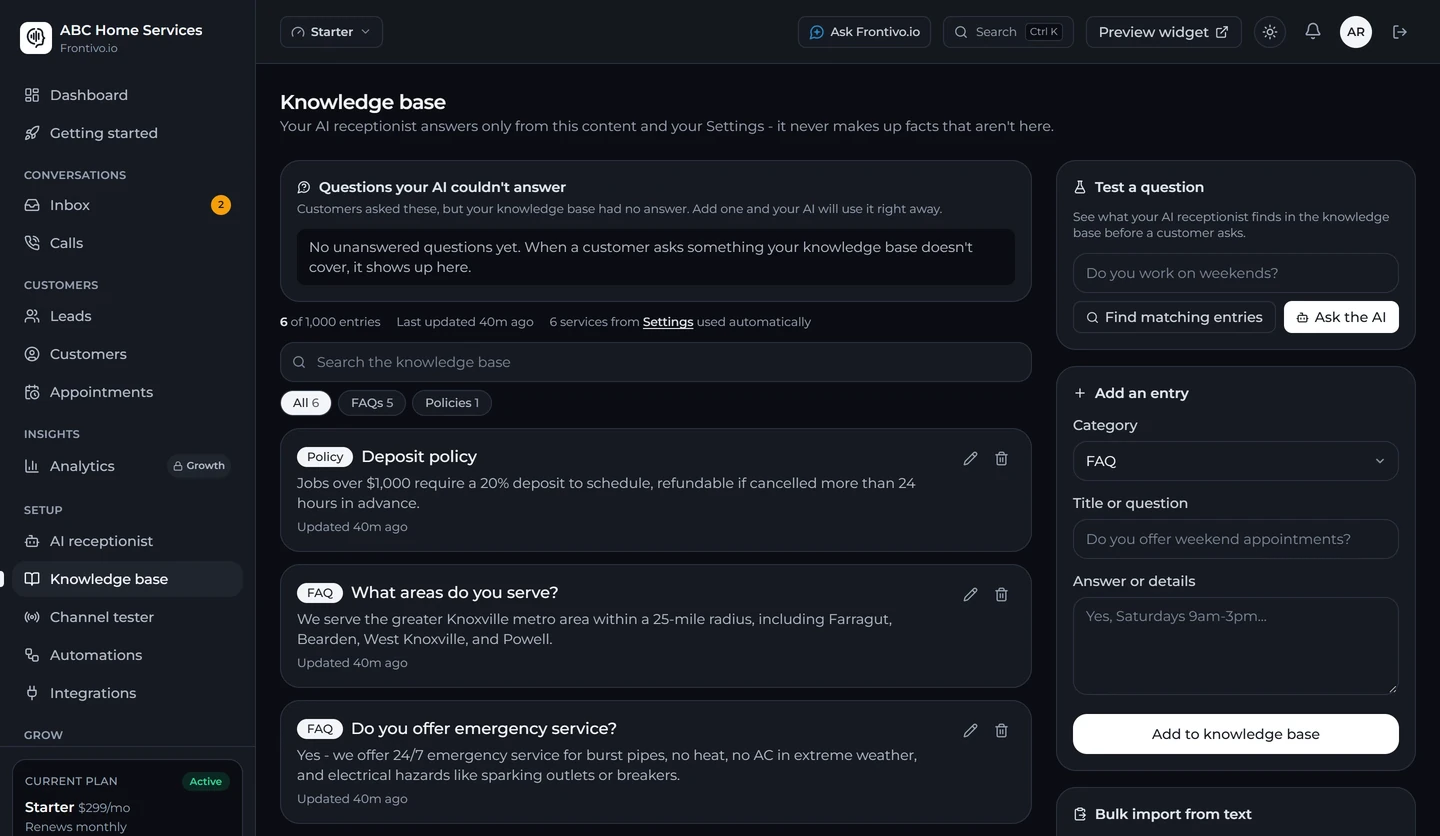Image resolution: width=1440 pixels, height=836 pixels.
Task: Click the Search the knowledge base field
Action: coord(655,362)
